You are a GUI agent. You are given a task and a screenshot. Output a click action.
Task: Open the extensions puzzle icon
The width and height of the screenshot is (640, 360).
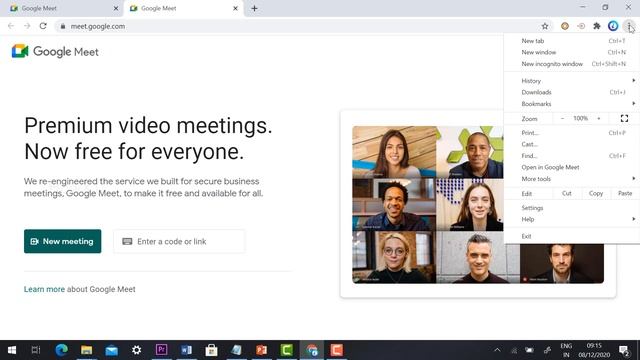pos(597,26)
